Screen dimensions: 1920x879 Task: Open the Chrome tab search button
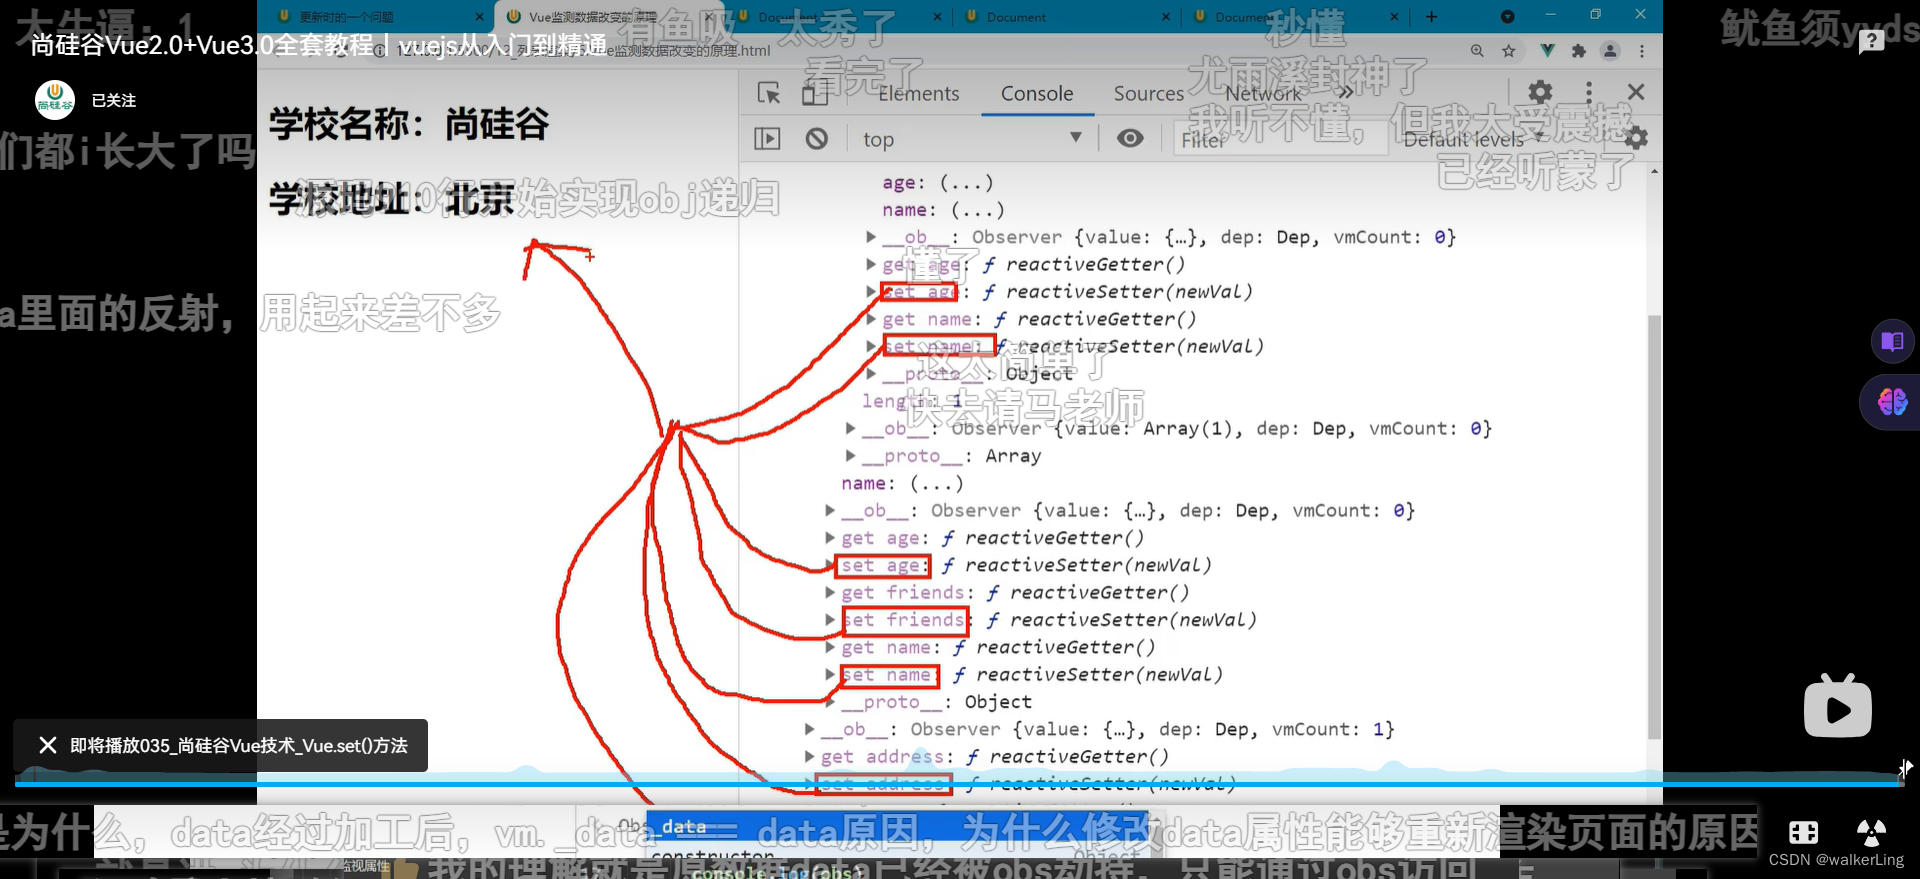[1508, 17]
